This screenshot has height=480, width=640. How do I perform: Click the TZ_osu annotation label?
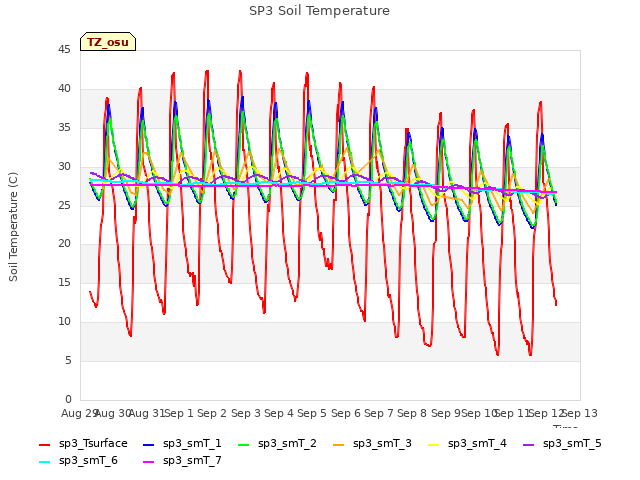tap(108, 42)
